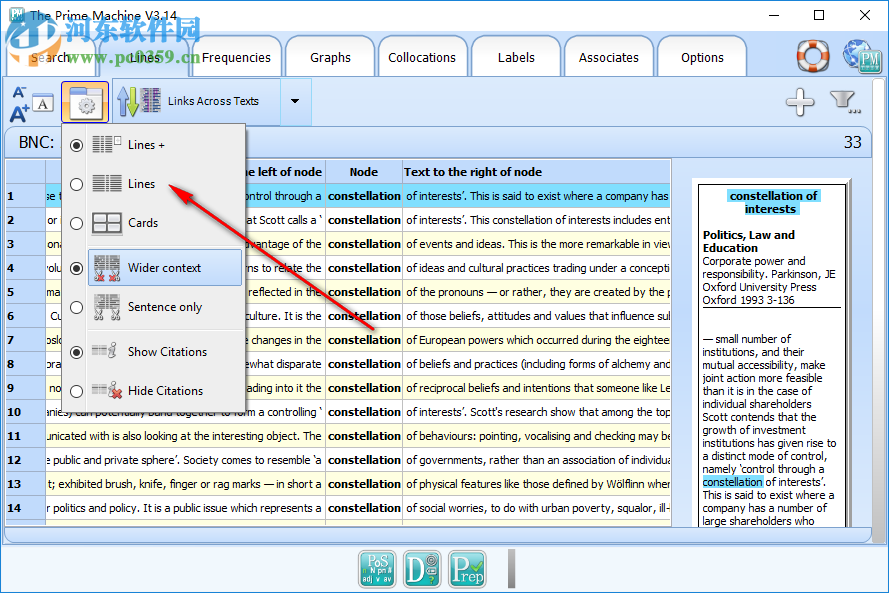Switch to the Graphs tab
889x593 pixels.
tap(330, 57)
